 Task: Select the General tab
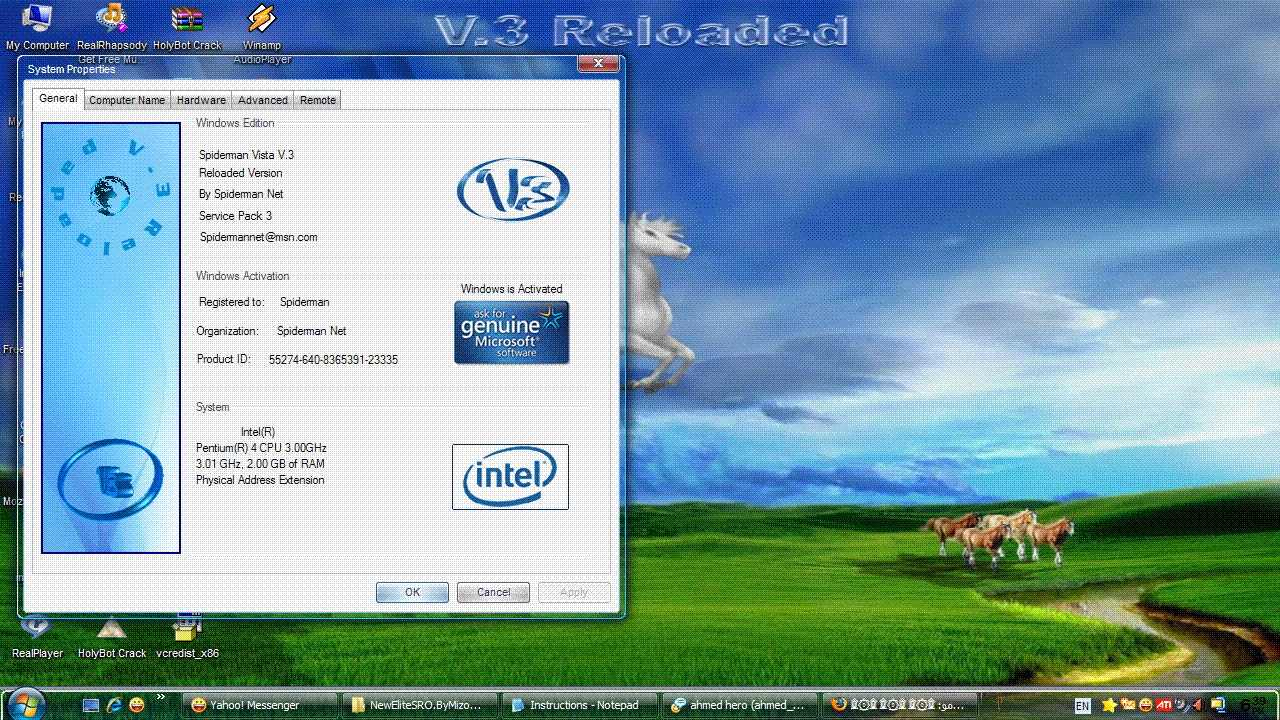click(x=58, y=99)
